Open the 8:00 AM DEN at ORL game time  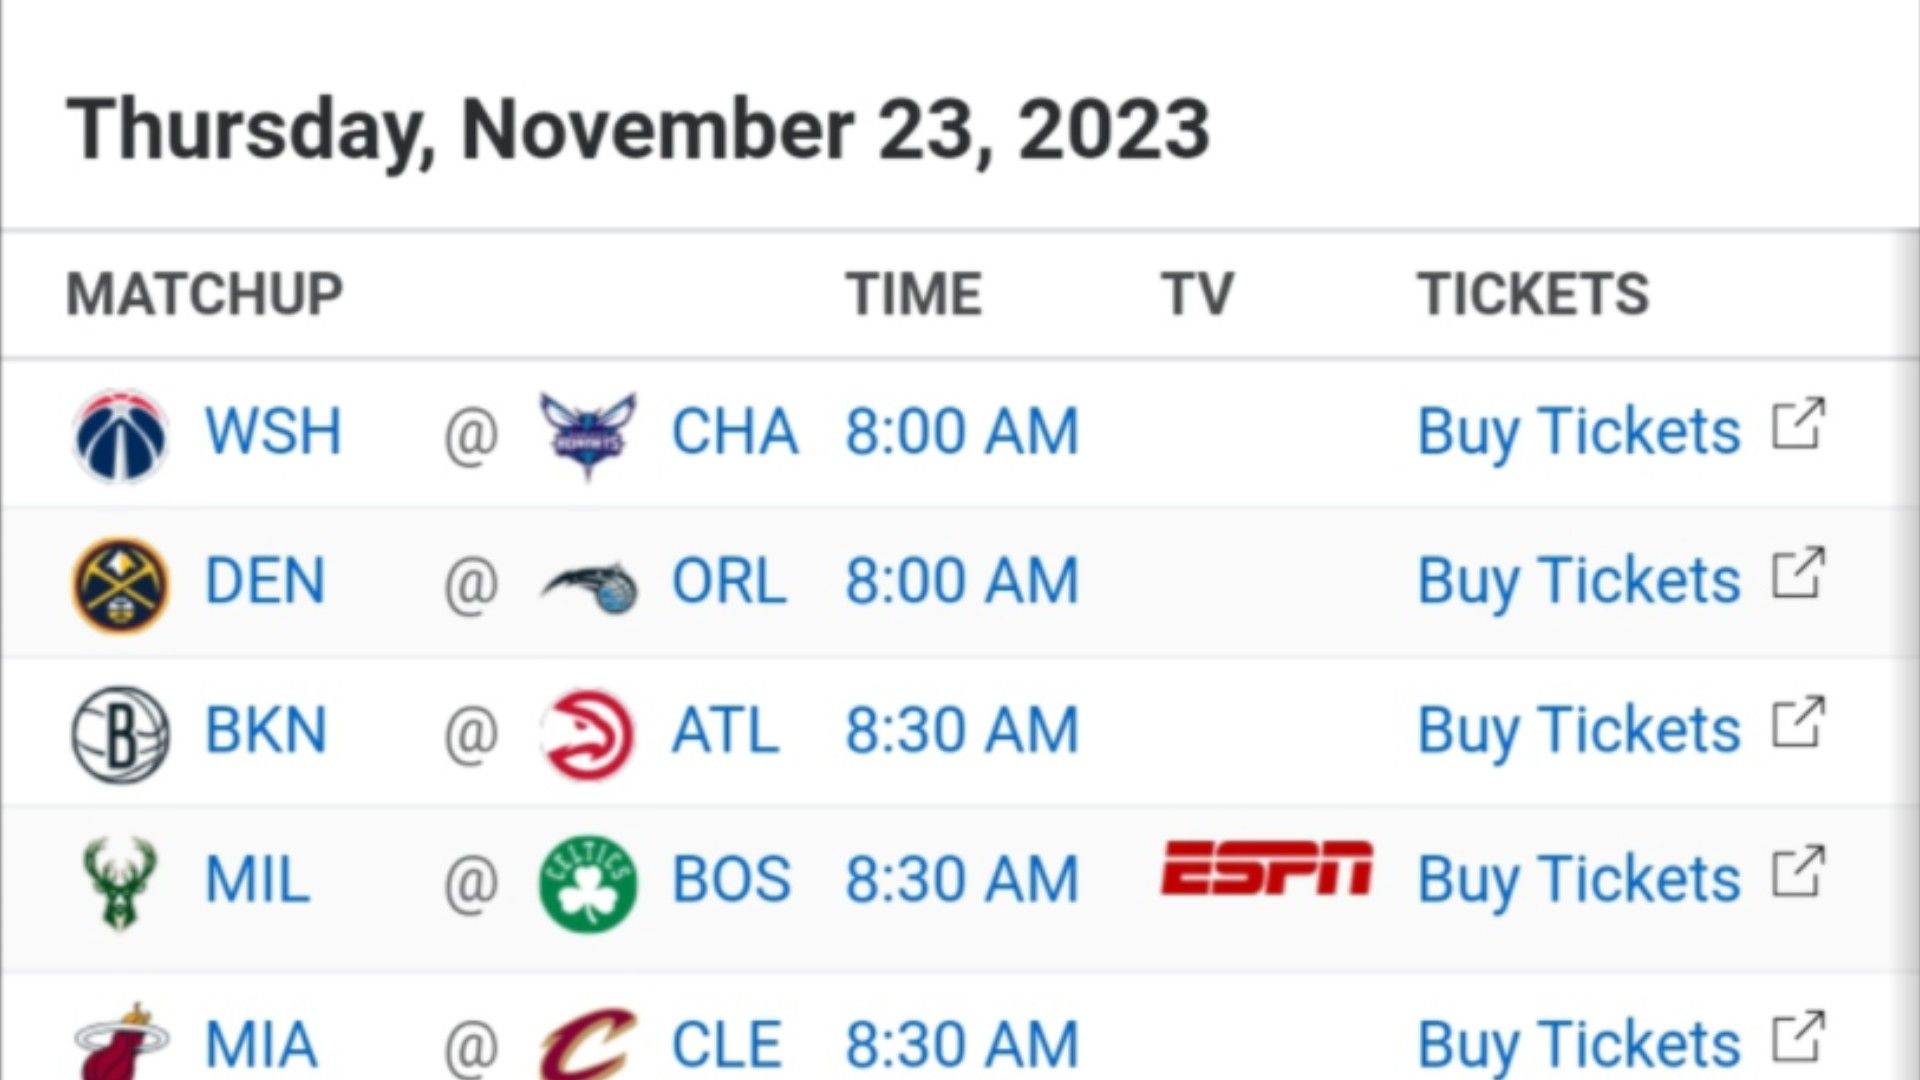[x=962, y=581]
